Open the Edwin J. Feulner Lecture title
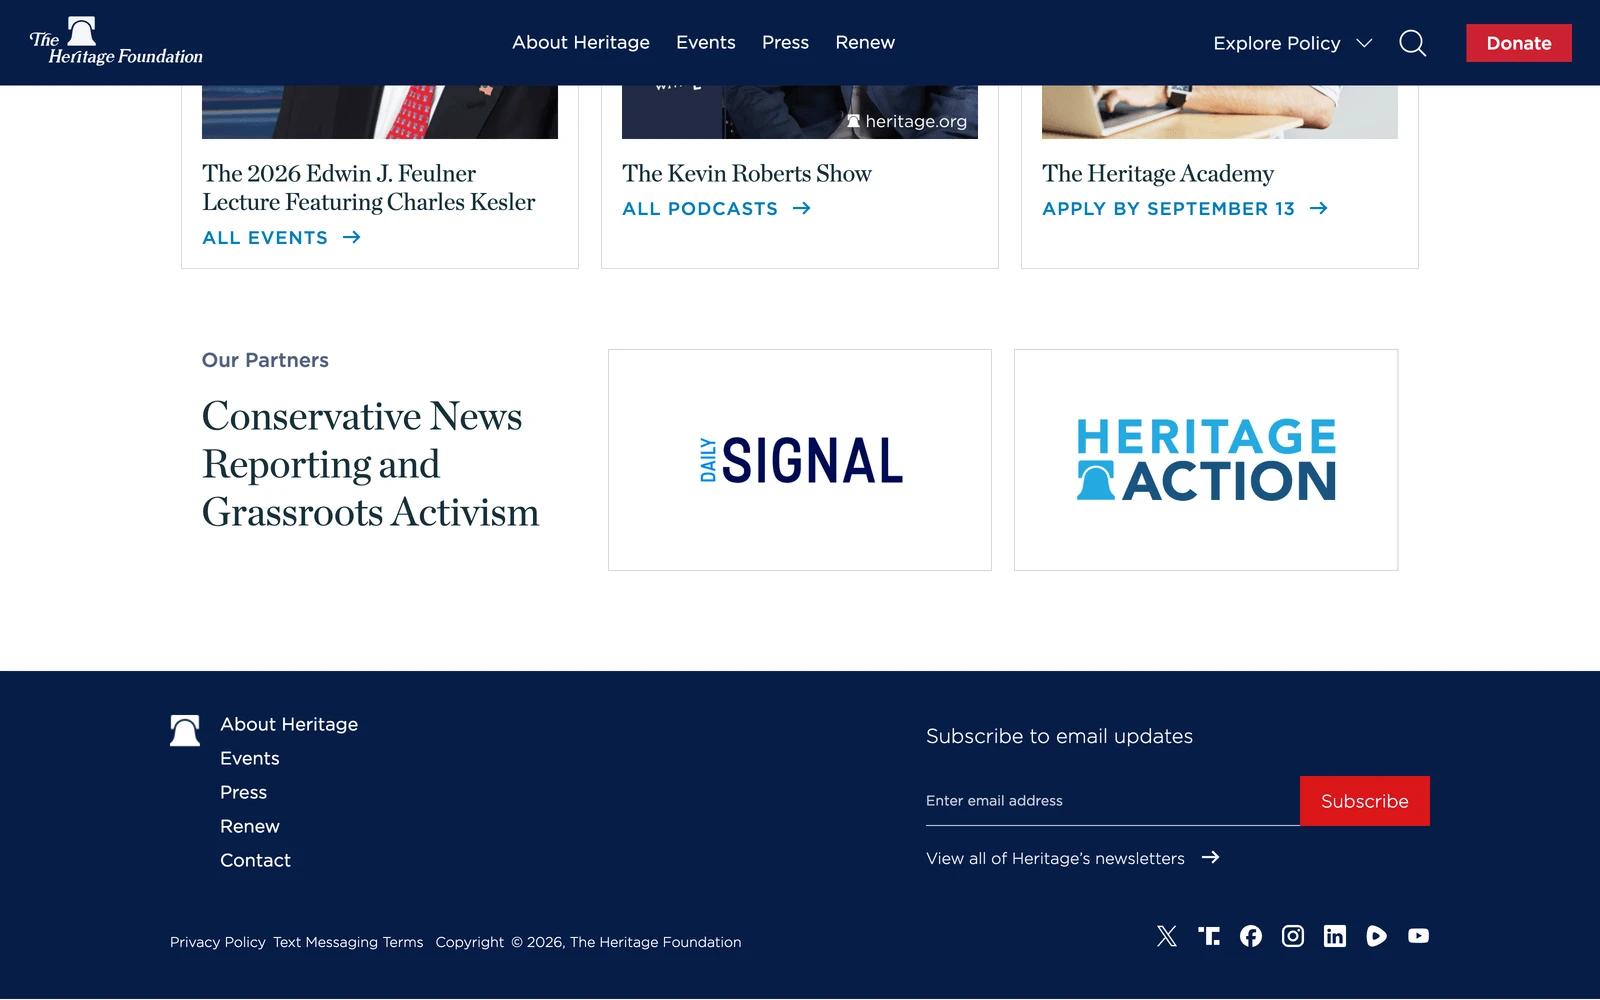This screenshot has width=1600, height=1000. click(369, 188)
